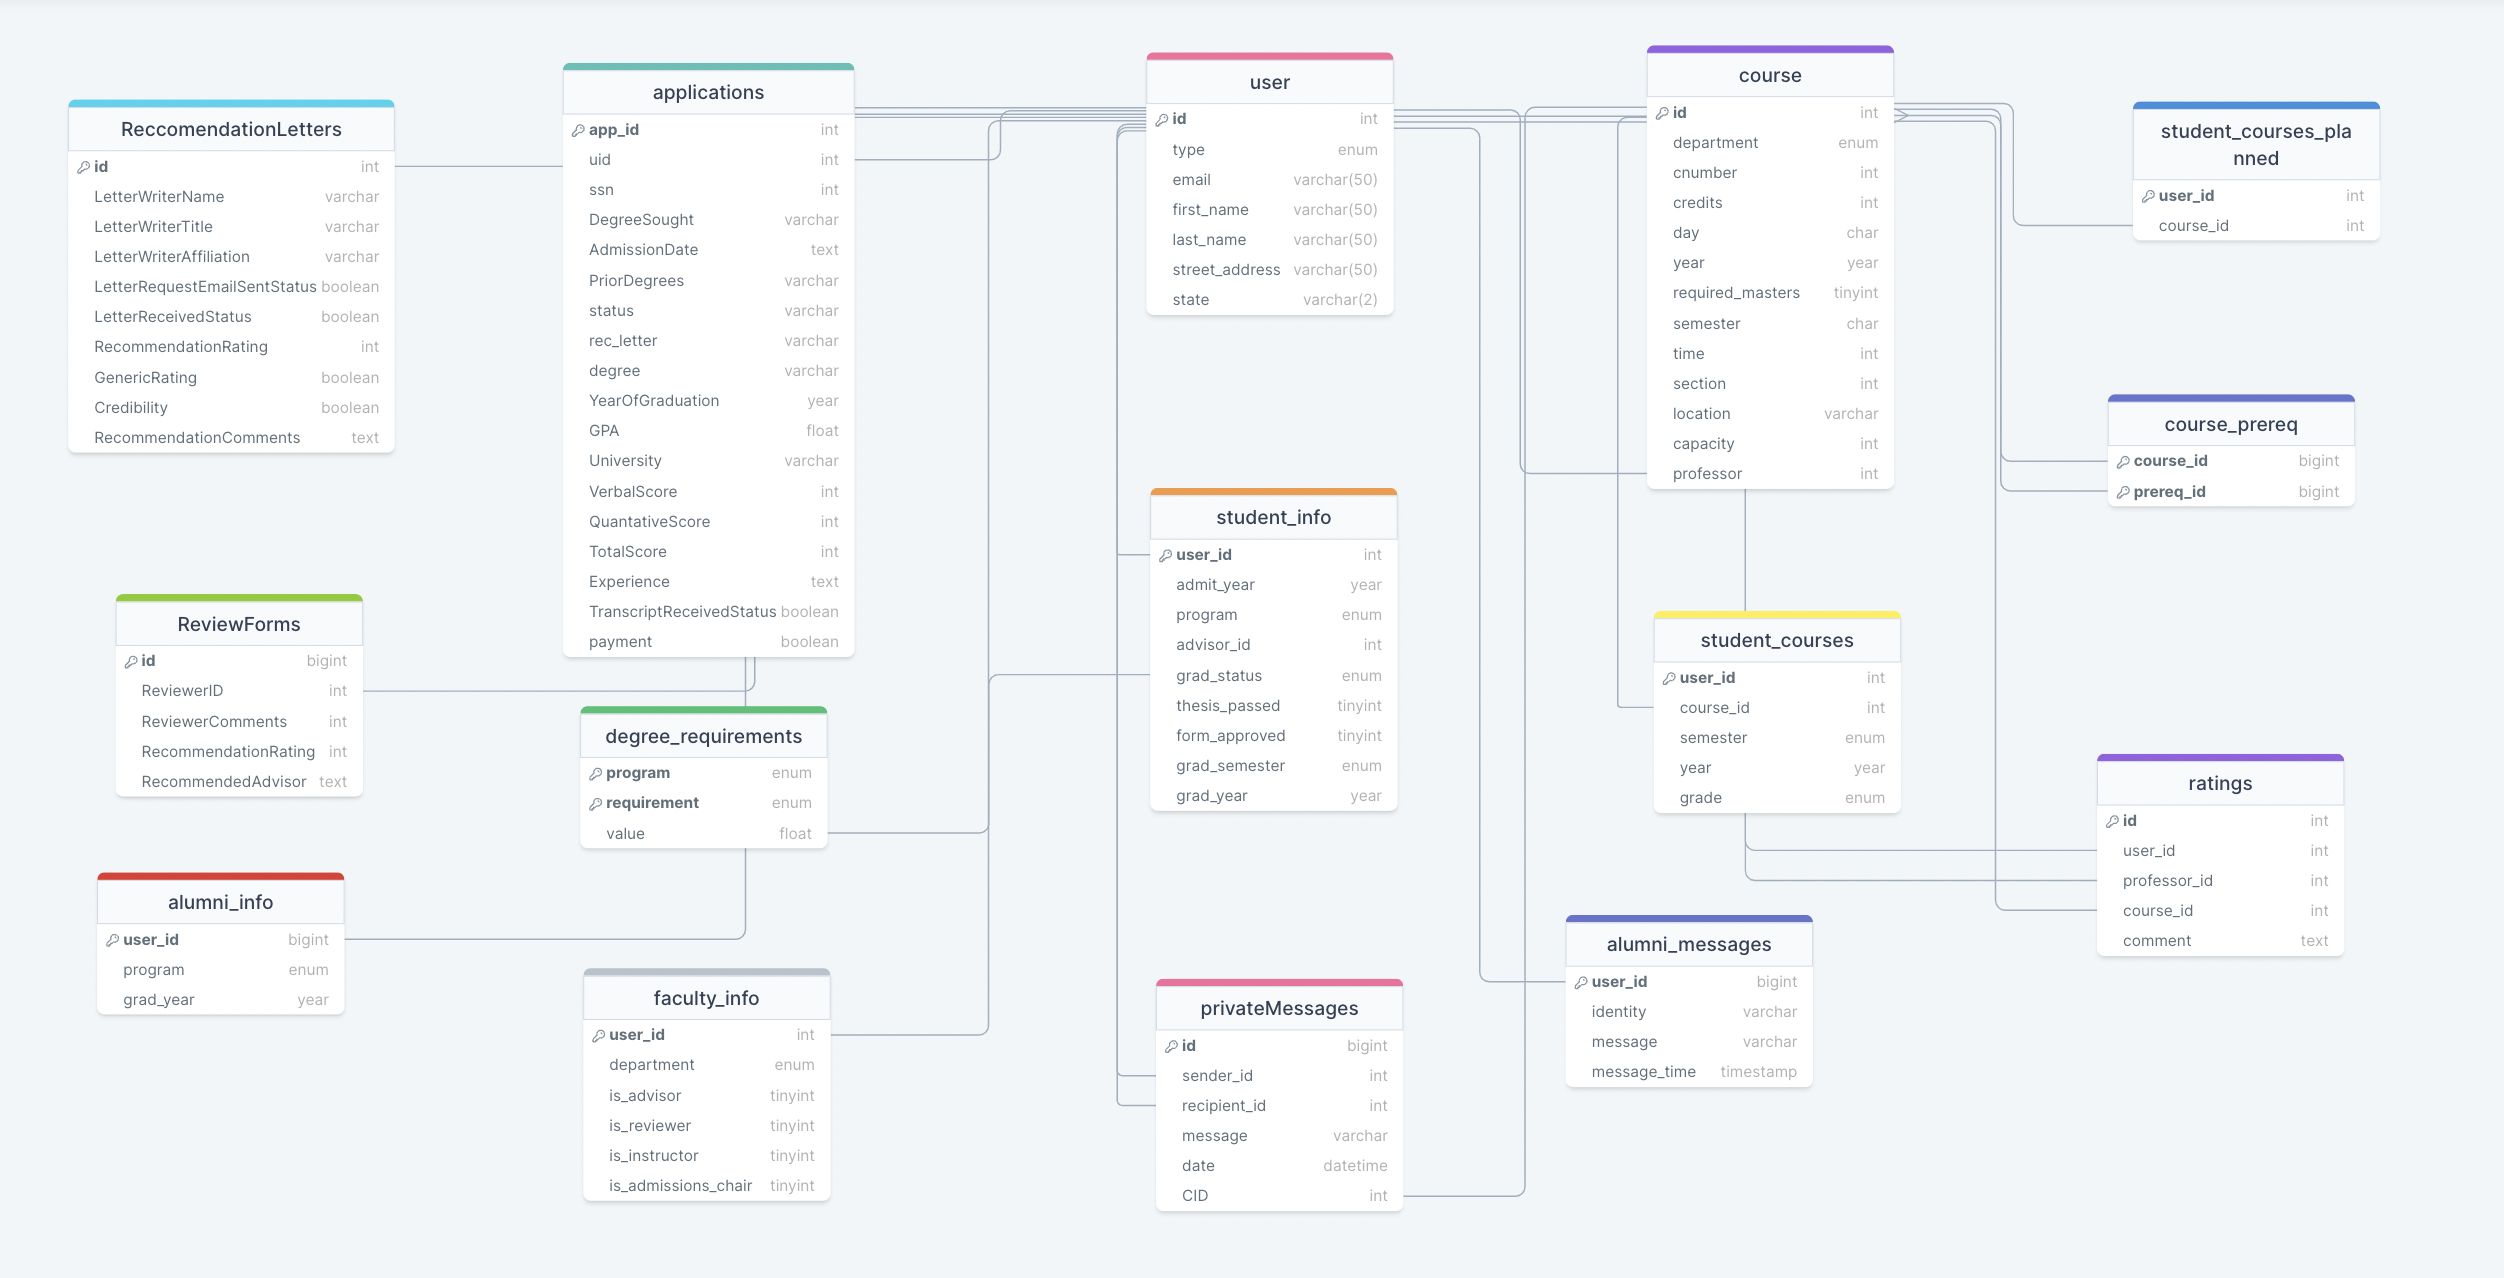Click the key icon beside user_id in alumni_info
Viewport: 2504px width, 1278px height.
pos(113,940)
